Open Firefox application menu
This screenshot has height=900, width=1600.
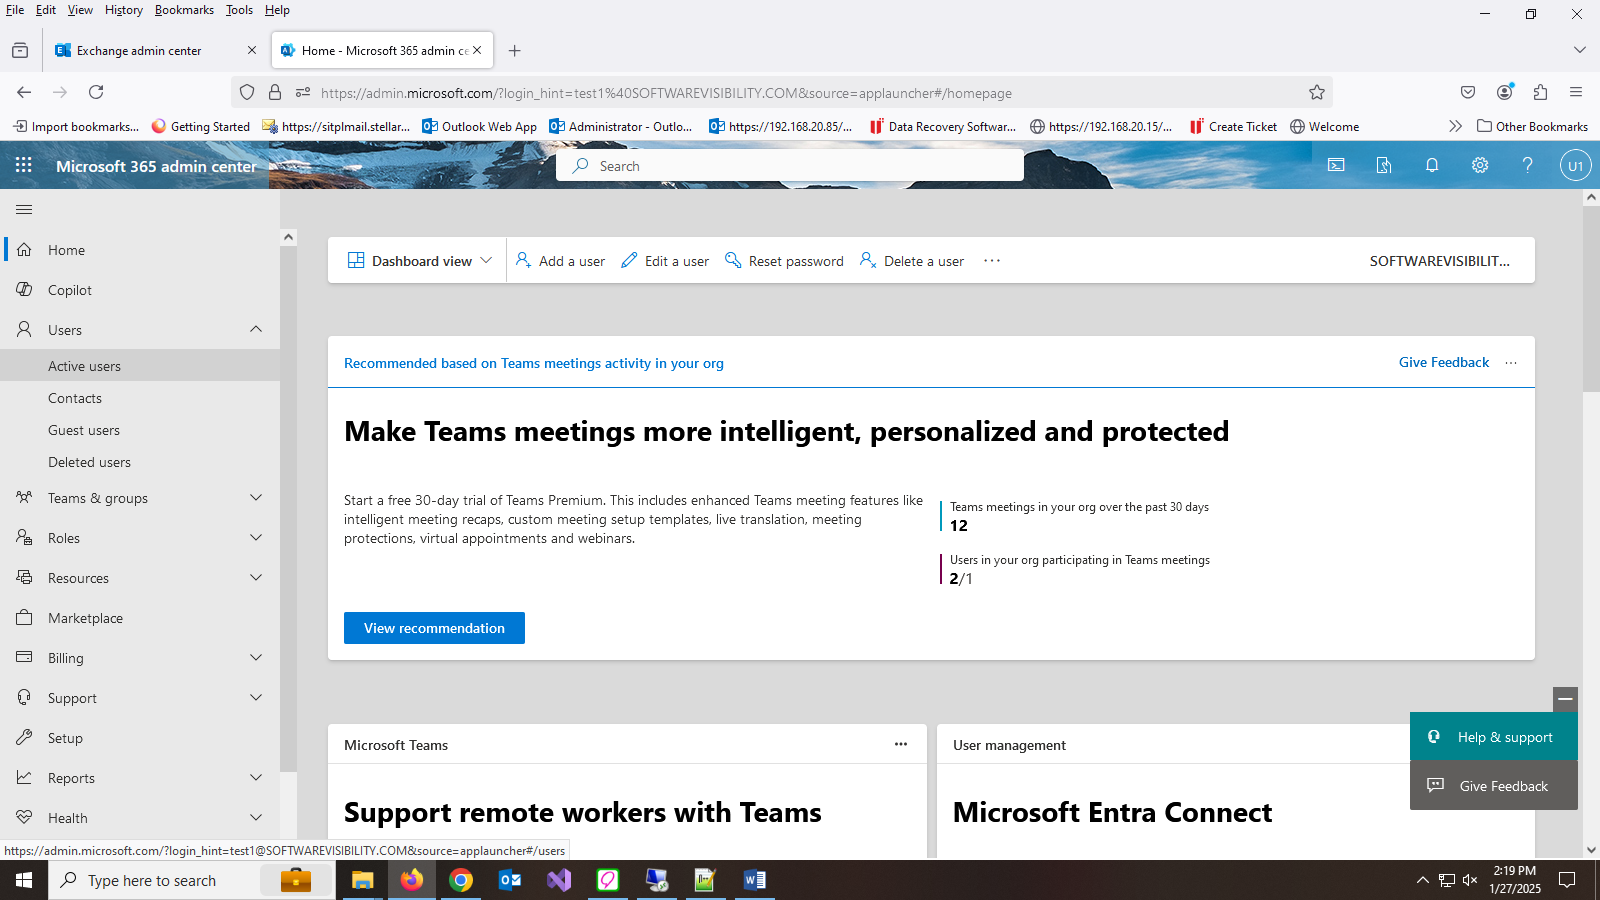coord(1576,92)
